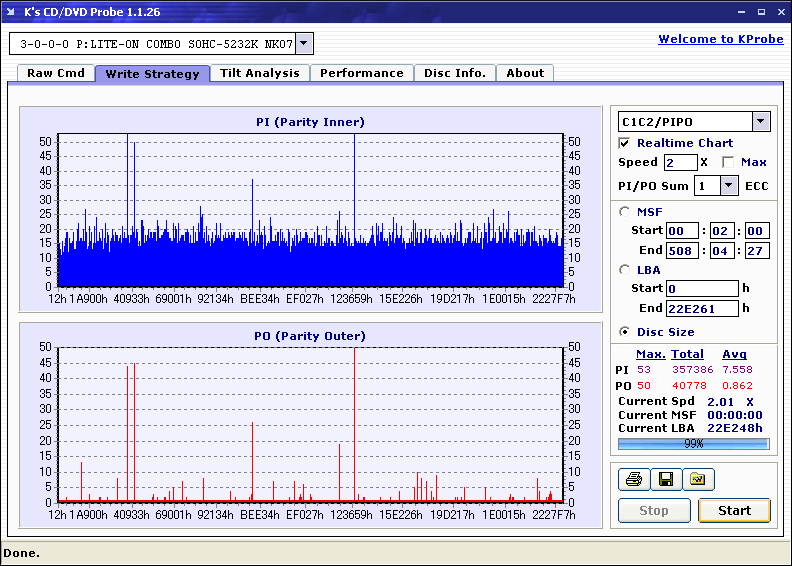Click the Speed input field
Screen dimensions: 792x566
pyautogui.click(x=680, y=162)
